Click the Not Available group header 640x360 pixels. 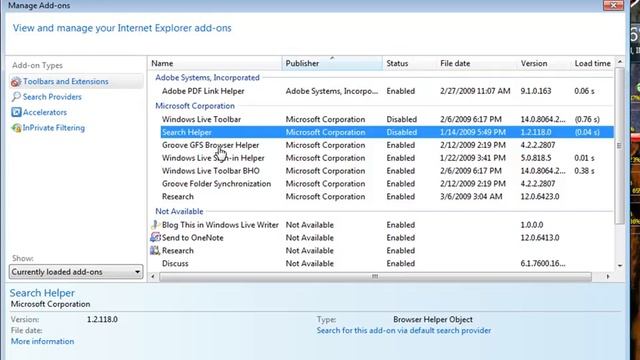[x=179, y=211]
